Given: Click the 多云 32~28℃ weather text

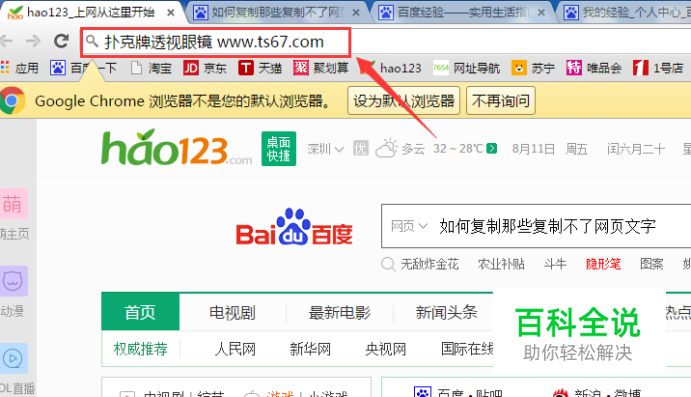Looking at the screenshot, I should [x=442, y=149].
